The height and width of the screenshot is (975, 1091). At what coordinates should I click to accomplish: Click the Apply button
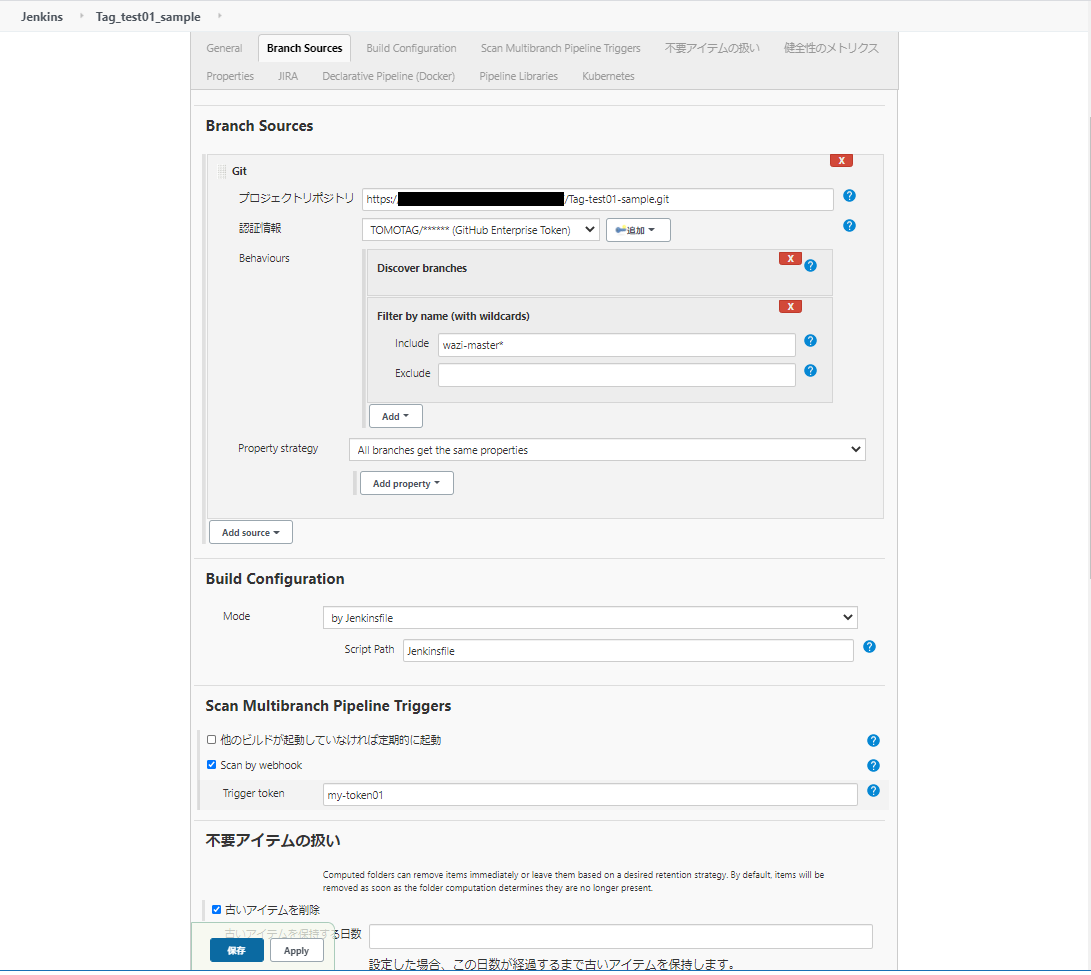tap(296, 950)
